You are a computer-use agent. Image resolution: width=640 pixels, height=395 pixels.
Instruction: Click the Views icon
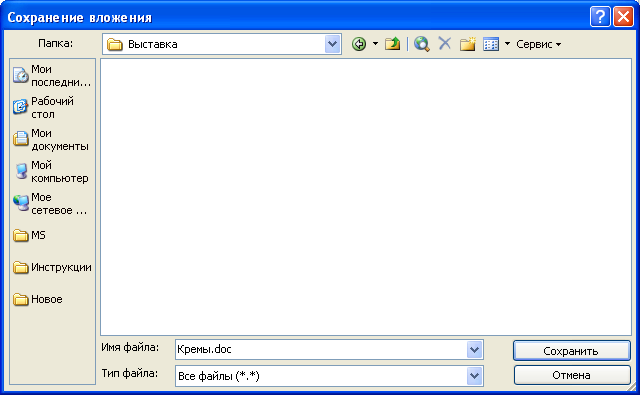[491, 44]
